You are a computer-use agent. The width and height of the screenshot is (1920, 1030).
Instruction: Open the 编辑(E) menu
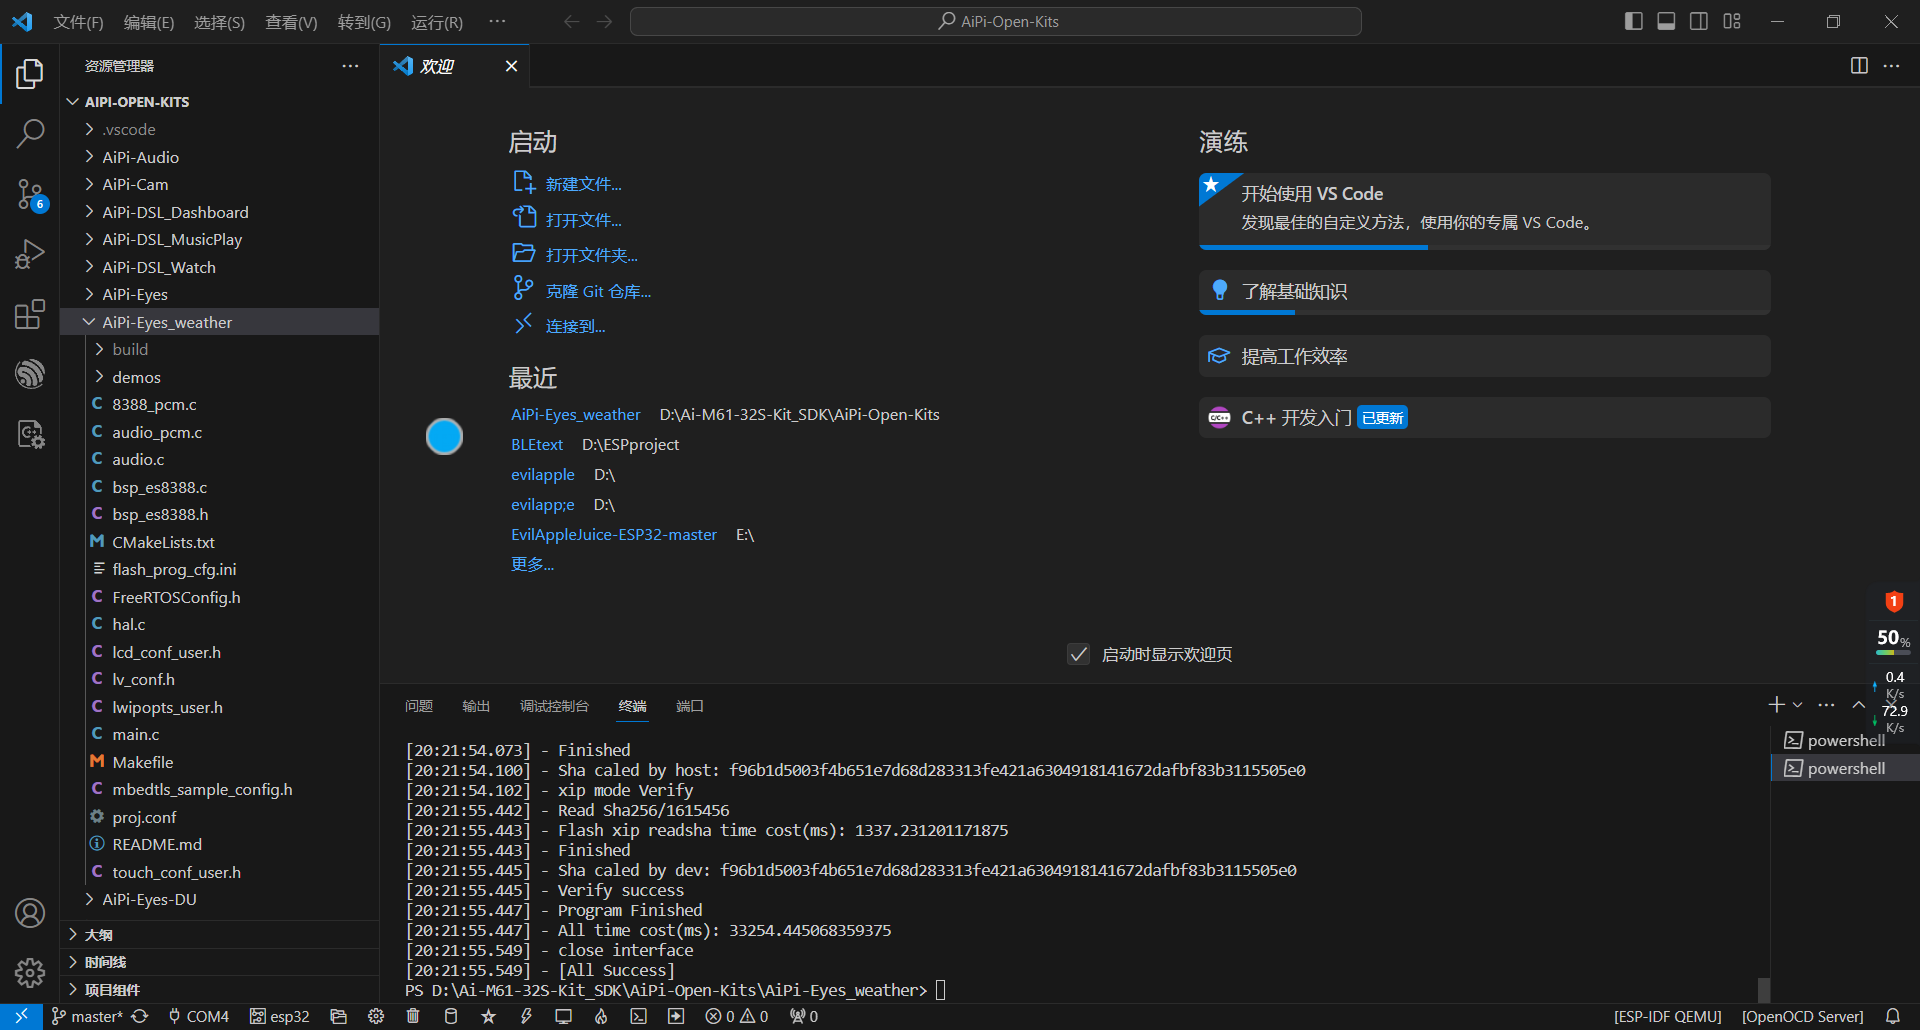click(149, 22)
